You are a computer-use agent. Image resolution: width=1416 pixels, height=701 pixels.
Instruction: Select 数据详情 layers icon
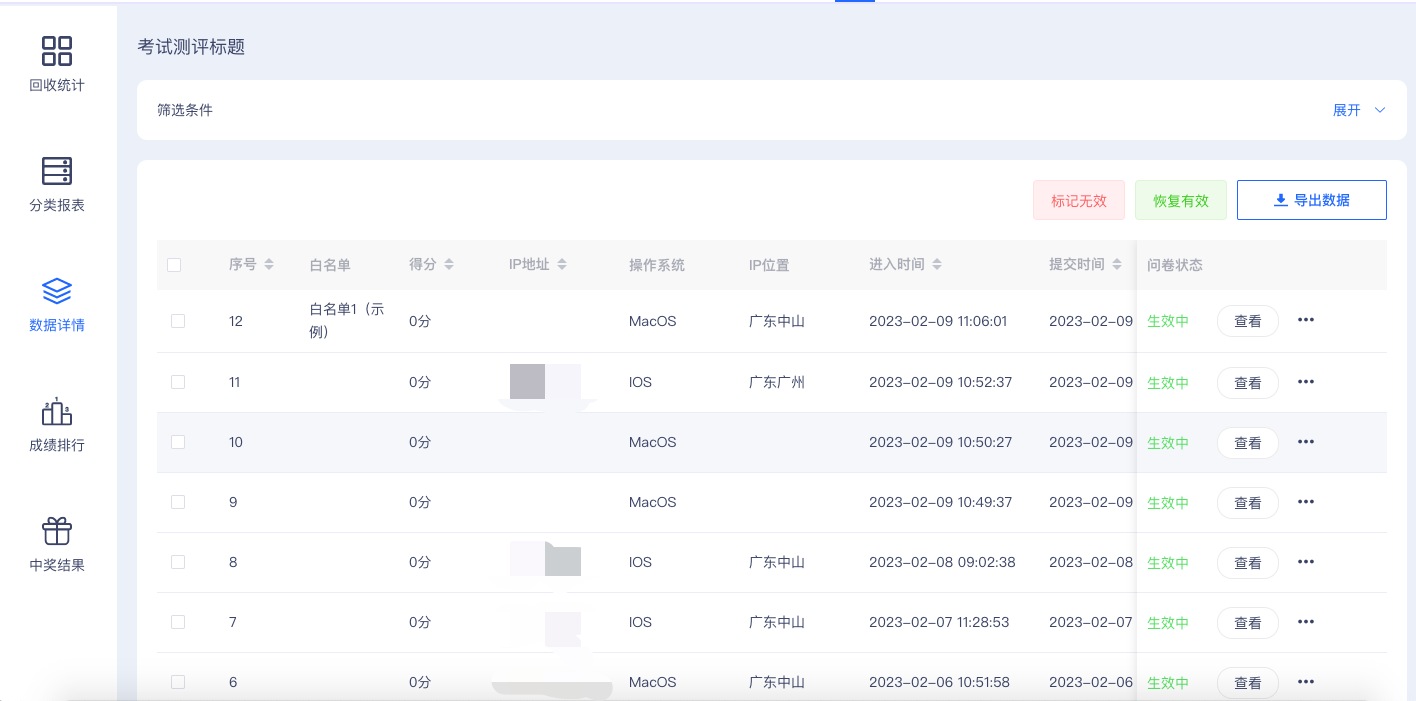(x=57, y=291)
